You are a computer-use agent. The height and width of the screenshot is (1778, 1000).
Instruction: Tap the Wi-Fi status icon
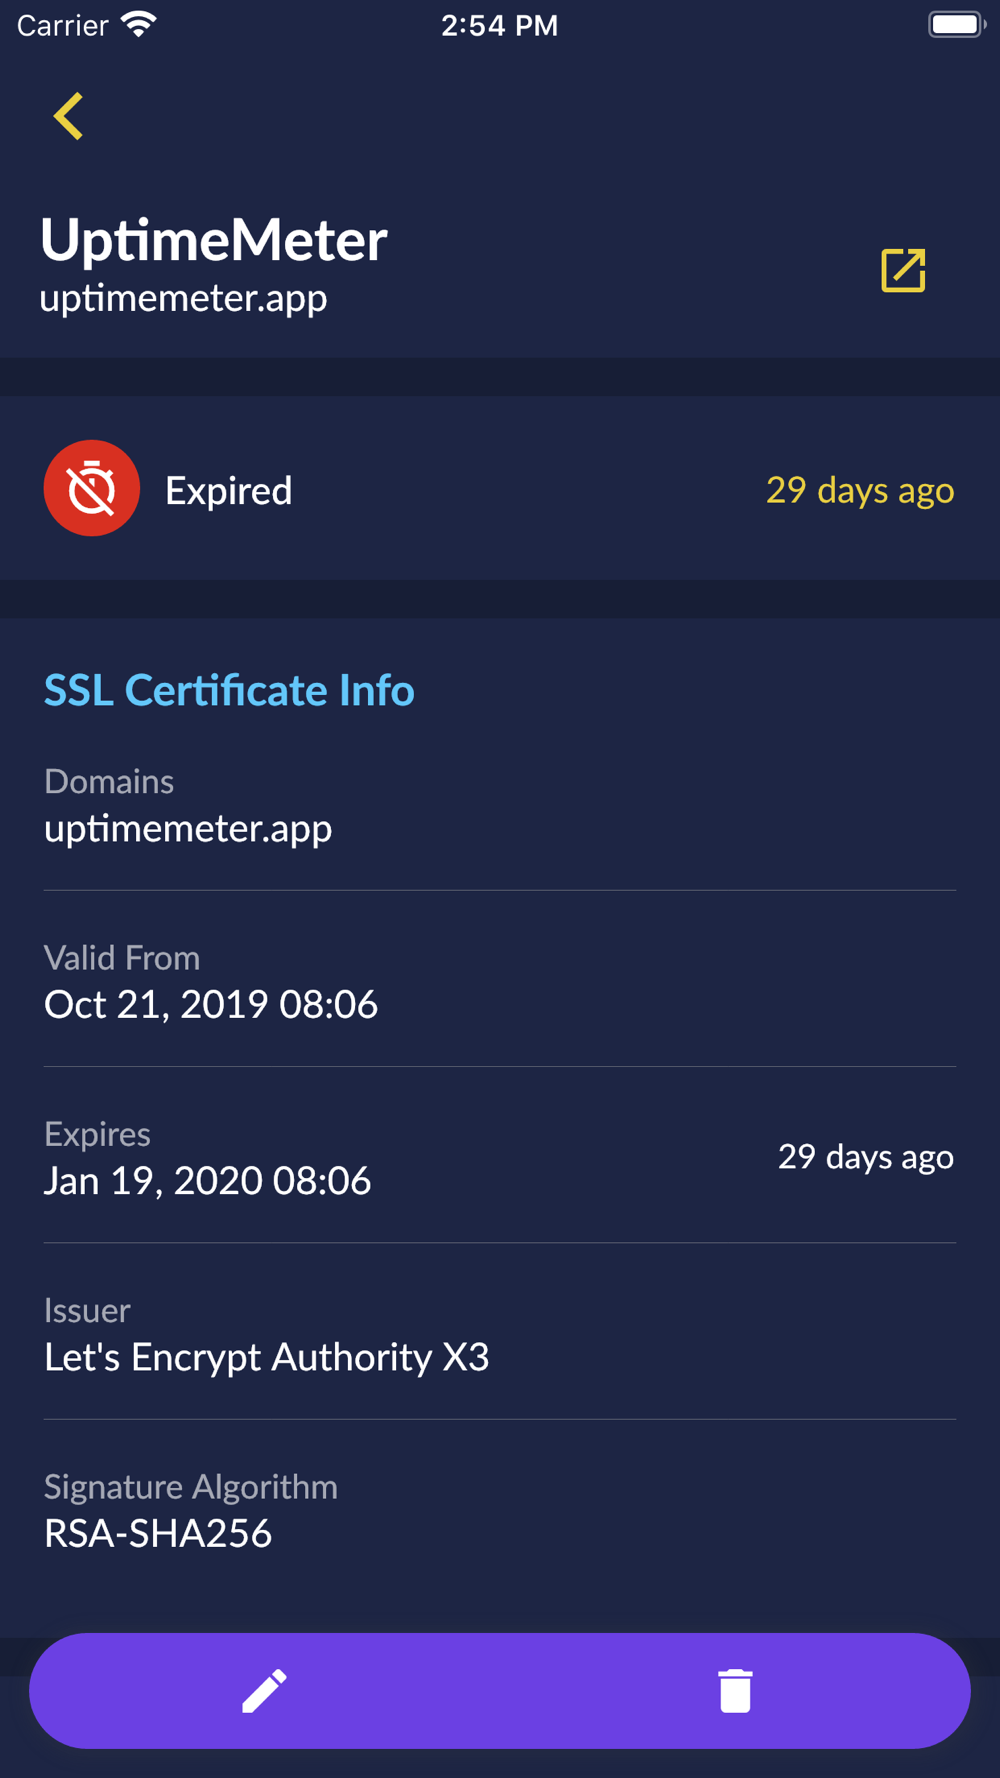(x=139, y=25)
